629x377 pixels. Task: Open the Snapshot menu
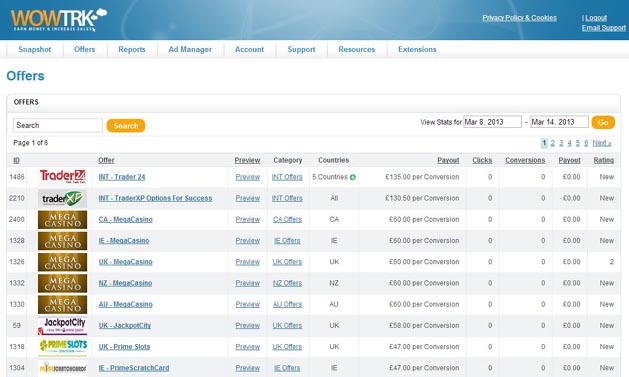pos(34,49)
